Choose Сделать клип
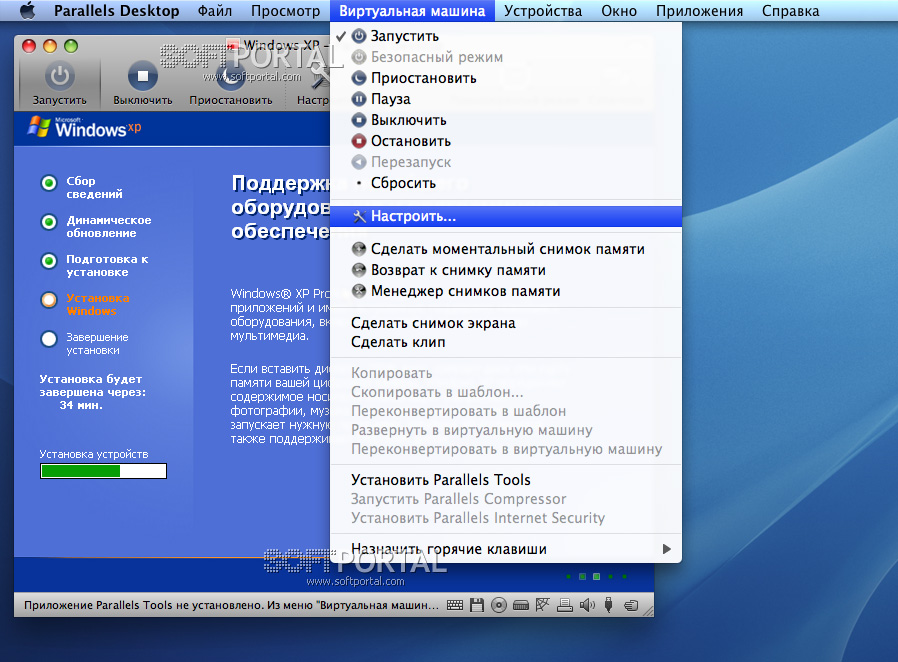 506,342
